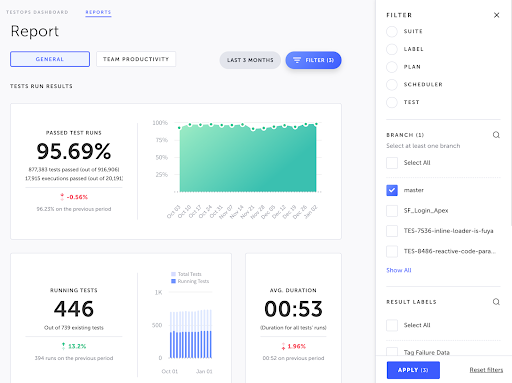
Task: Click the last data point on passed runs chart
Action: tap(316, 124)
